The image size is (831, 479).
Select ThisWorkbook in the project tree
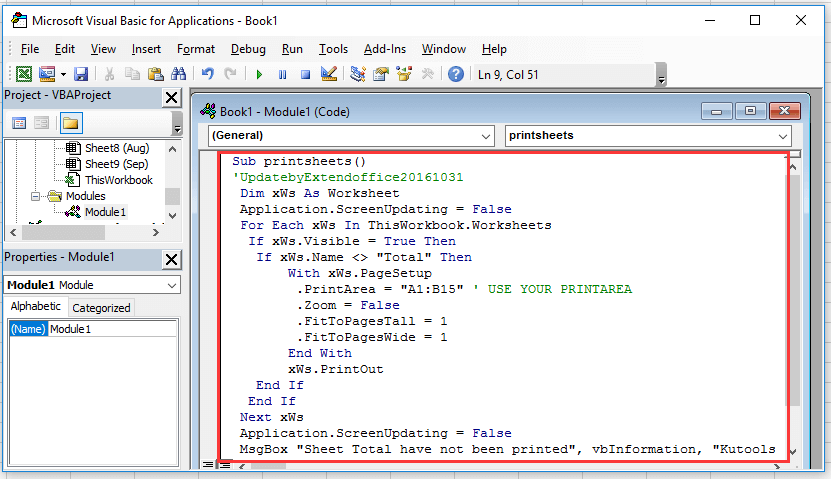click(x=118, y=180)
